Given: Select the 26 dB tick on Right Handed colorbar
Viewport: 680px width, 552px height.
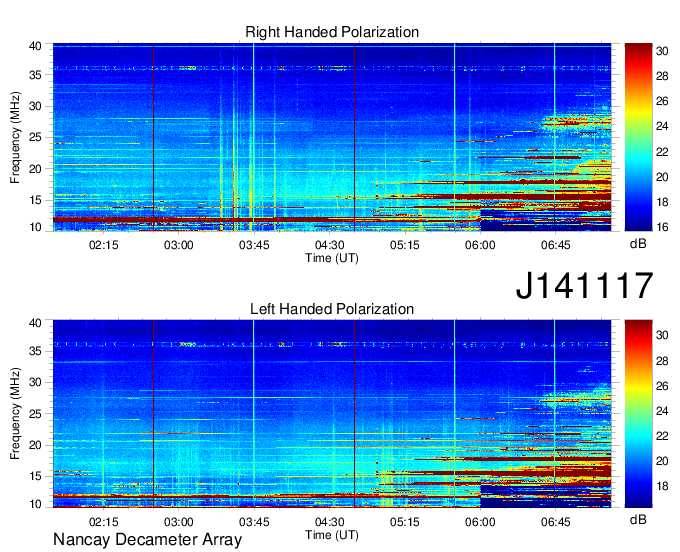Looking at the screenshot, I should [662, 101].
